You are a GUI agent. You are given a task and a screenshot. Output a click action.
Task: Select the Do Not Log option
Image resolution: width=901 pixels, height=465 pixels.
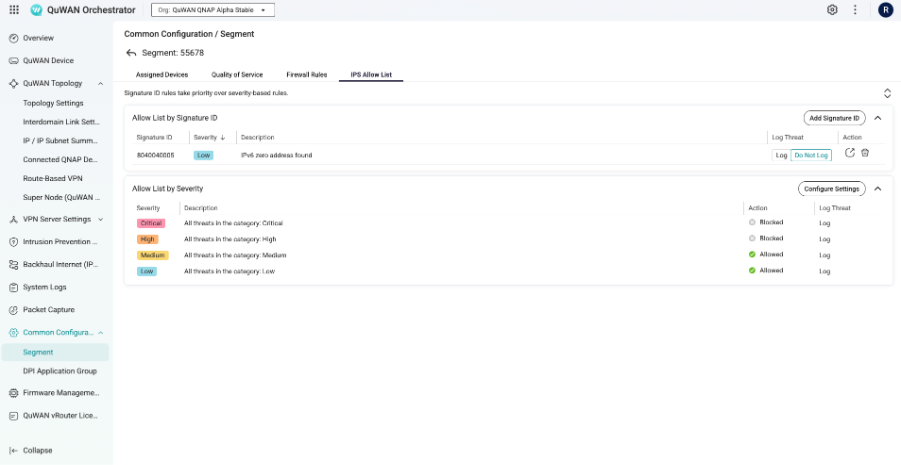(x=811, y=155)
